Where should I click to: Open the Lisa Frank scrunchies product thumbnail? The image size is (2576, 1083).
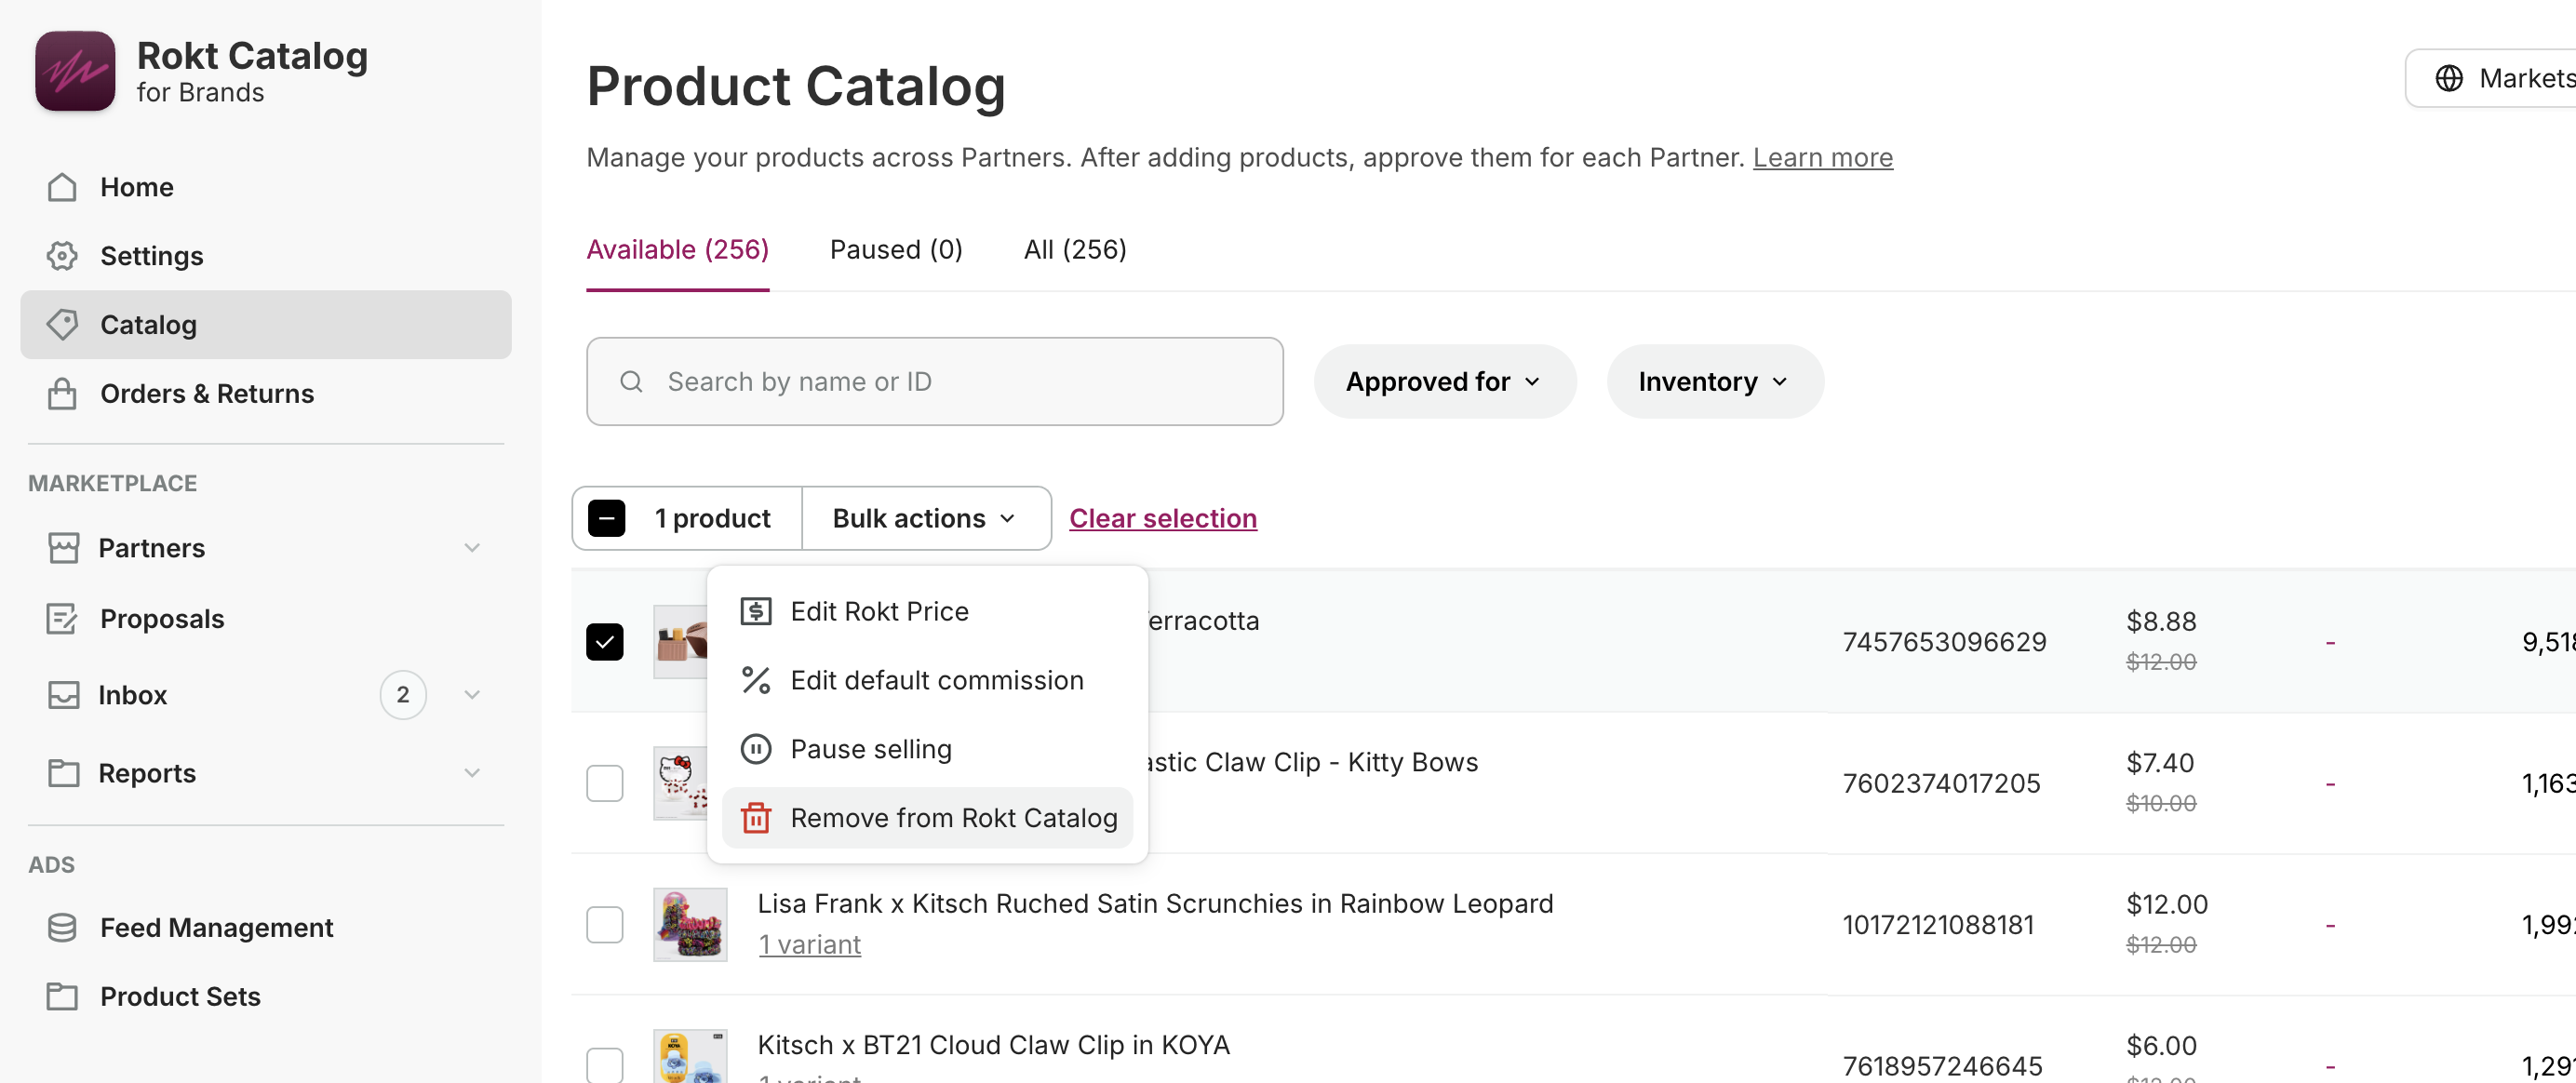[x=690, y=925]
